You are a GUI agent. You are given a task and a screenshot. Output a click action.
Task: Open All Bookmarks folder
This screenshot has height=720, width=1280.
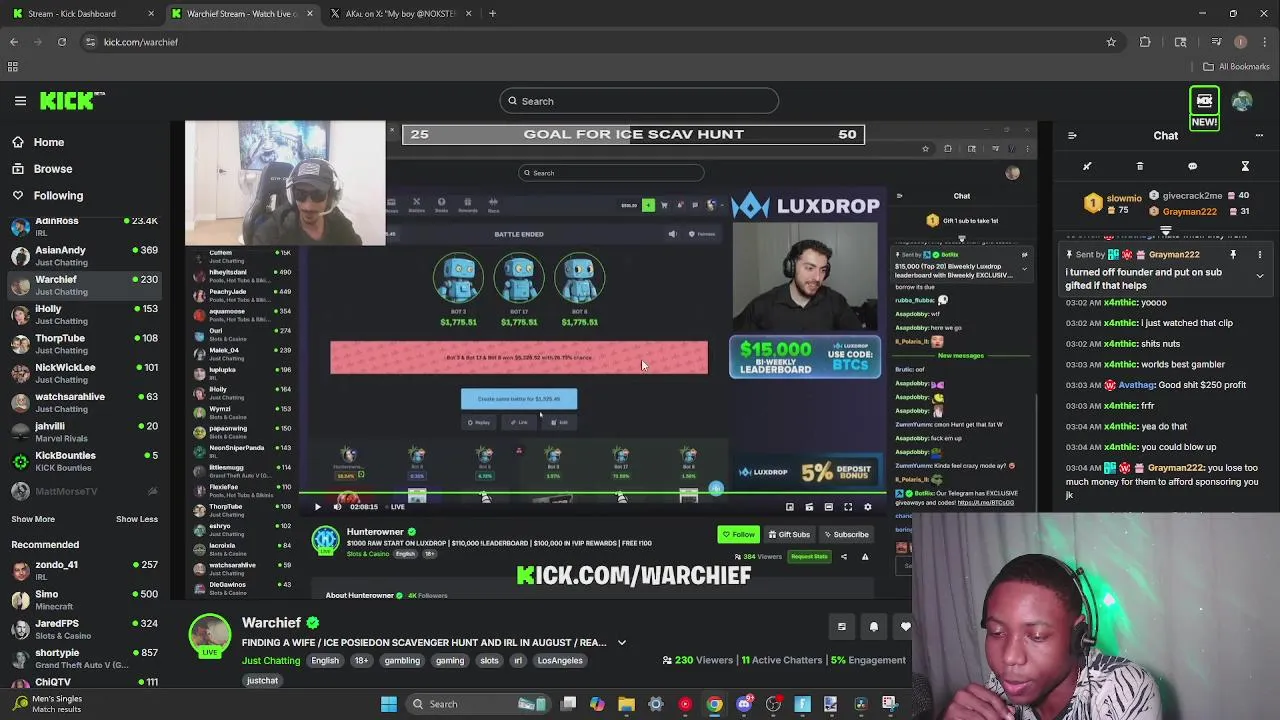[1236, 67]
